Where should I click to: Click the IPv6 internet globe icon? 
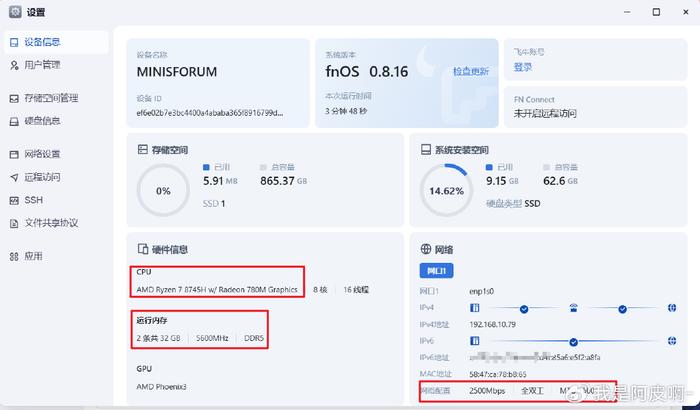point(672,341)
